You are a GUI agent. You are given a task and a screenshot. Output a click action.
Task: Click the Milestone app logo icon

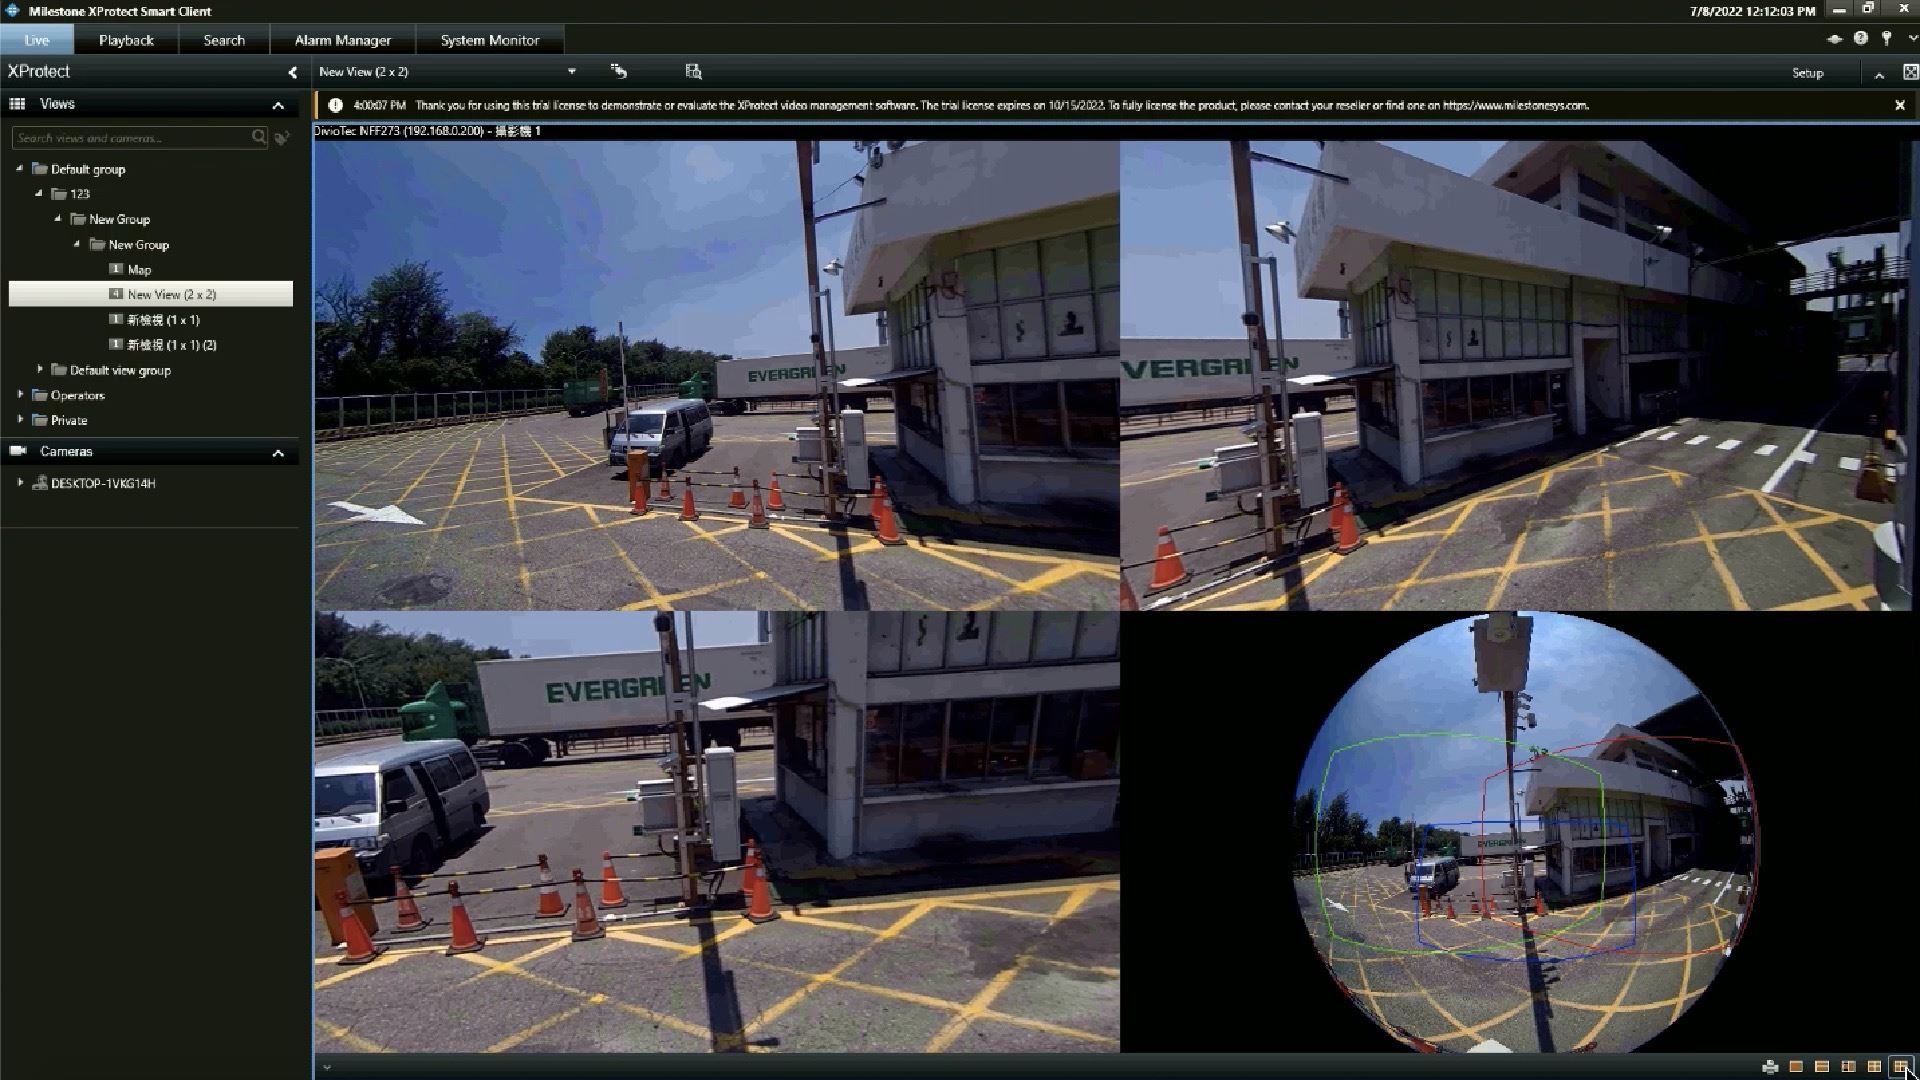[x=13, y=11]
